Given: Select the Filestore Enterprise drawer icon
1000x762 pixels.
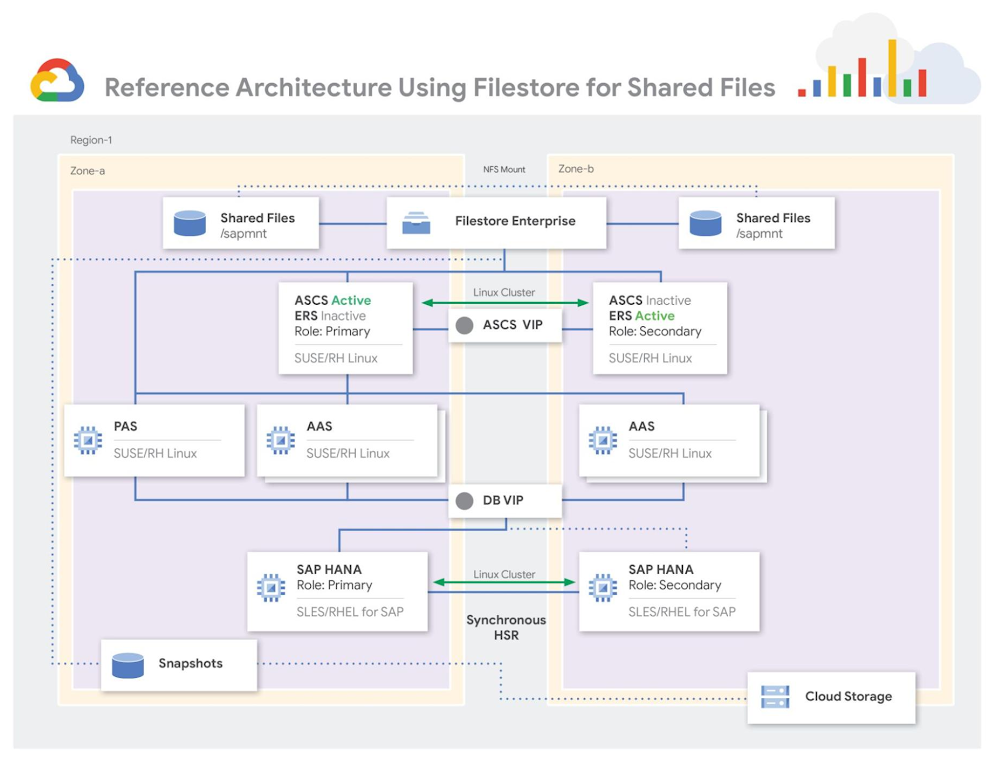Looking at the screenshot, I should tap(416, 223).
